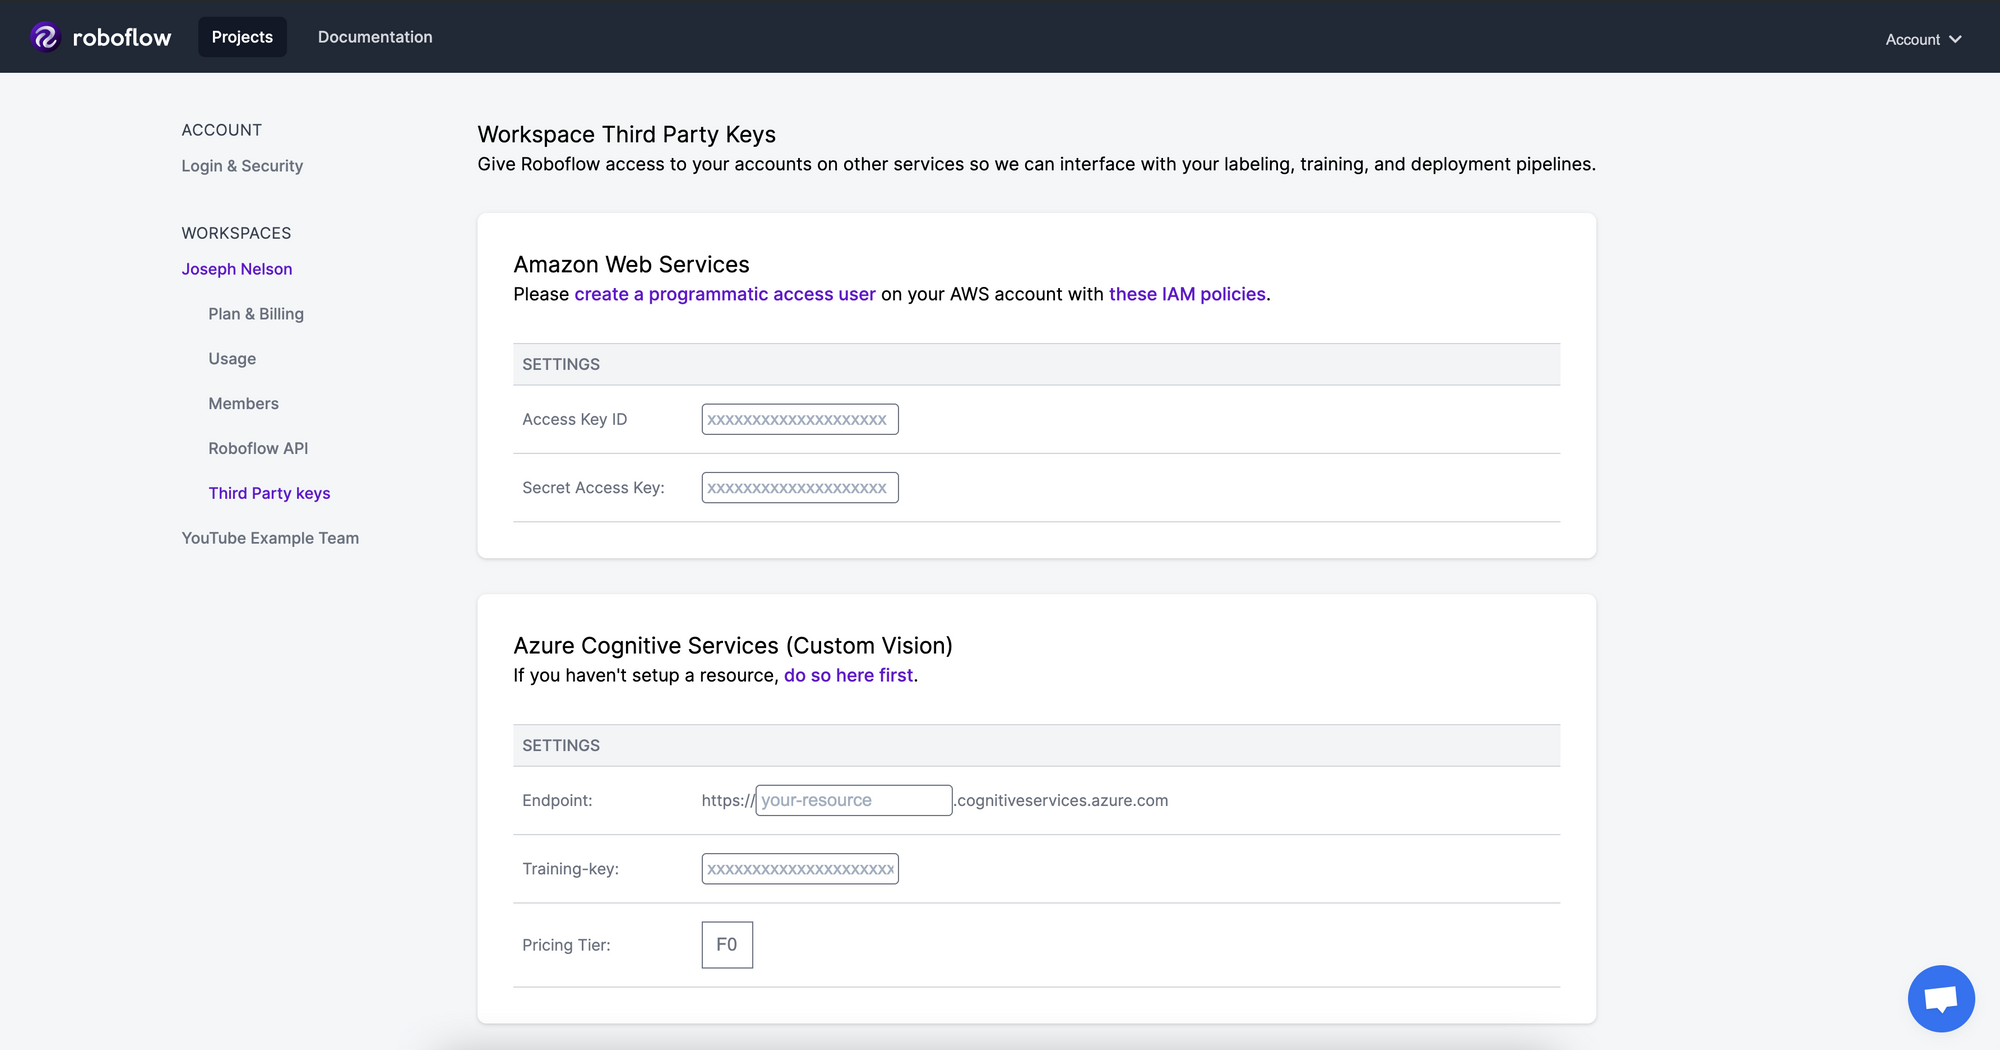Open the Members page

(243, 403)
